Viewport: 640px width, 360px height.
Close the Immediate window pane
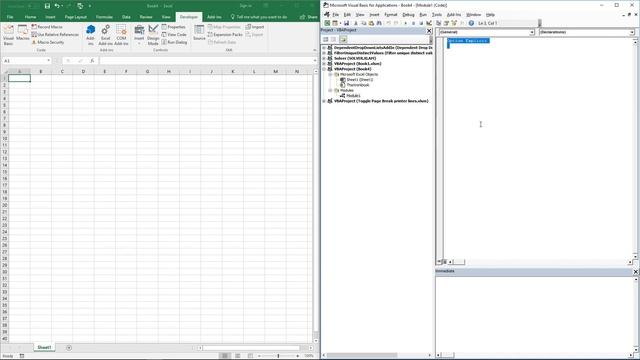pos(636,271)
